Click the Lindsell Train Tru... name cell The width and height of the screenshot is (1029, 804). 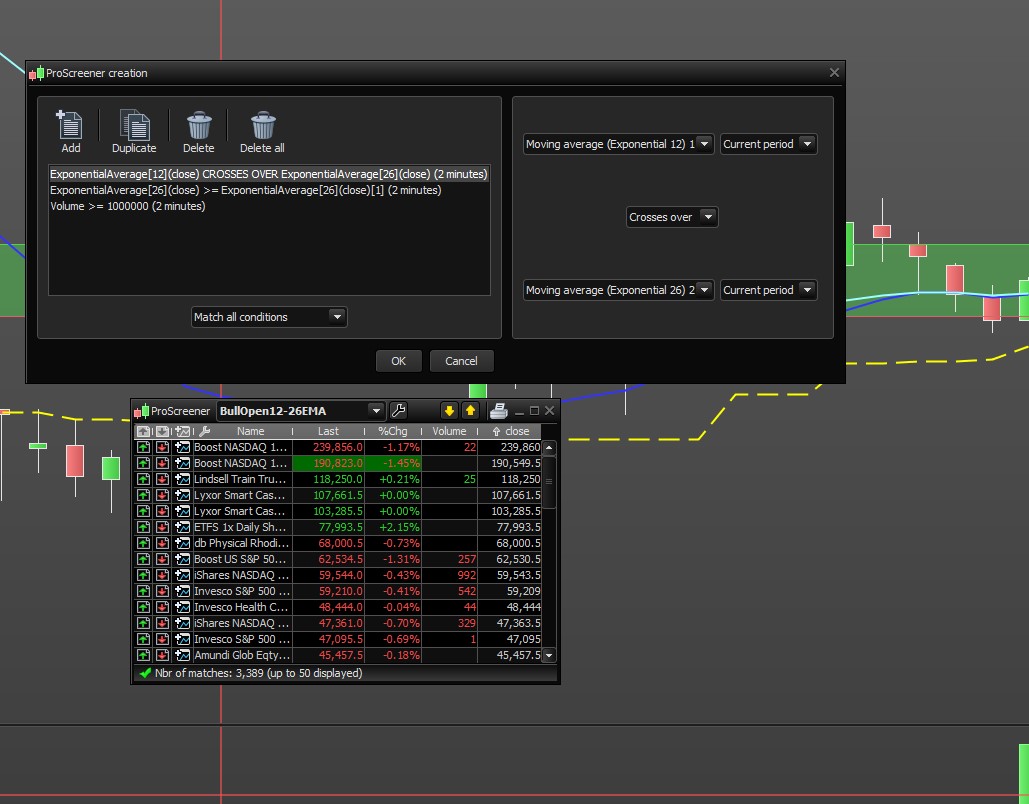pos(241,479)
